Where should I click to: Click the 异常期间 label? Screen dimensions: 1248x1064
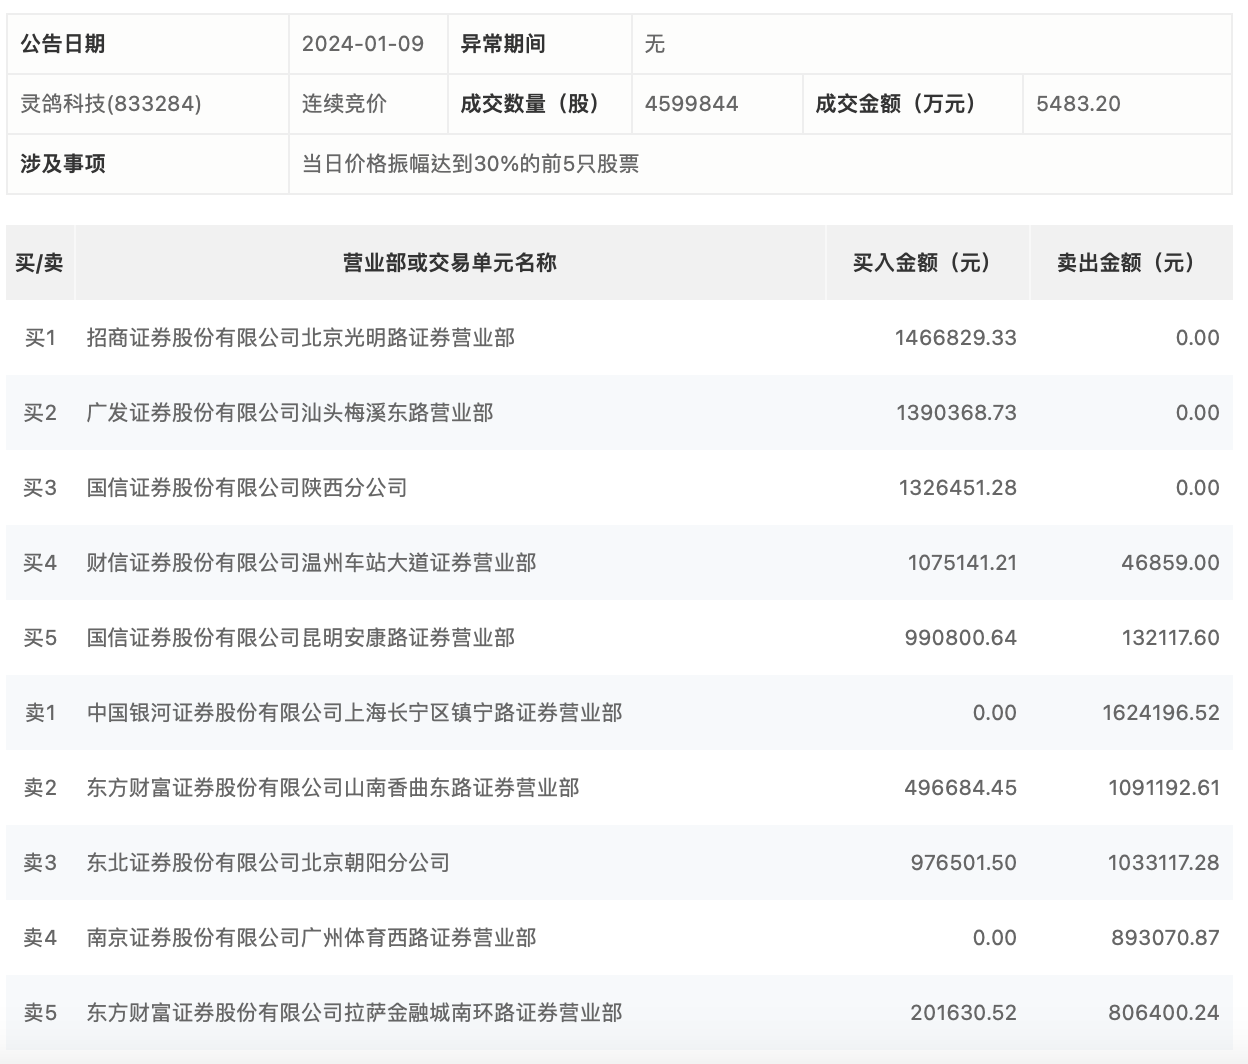(503, 44)
